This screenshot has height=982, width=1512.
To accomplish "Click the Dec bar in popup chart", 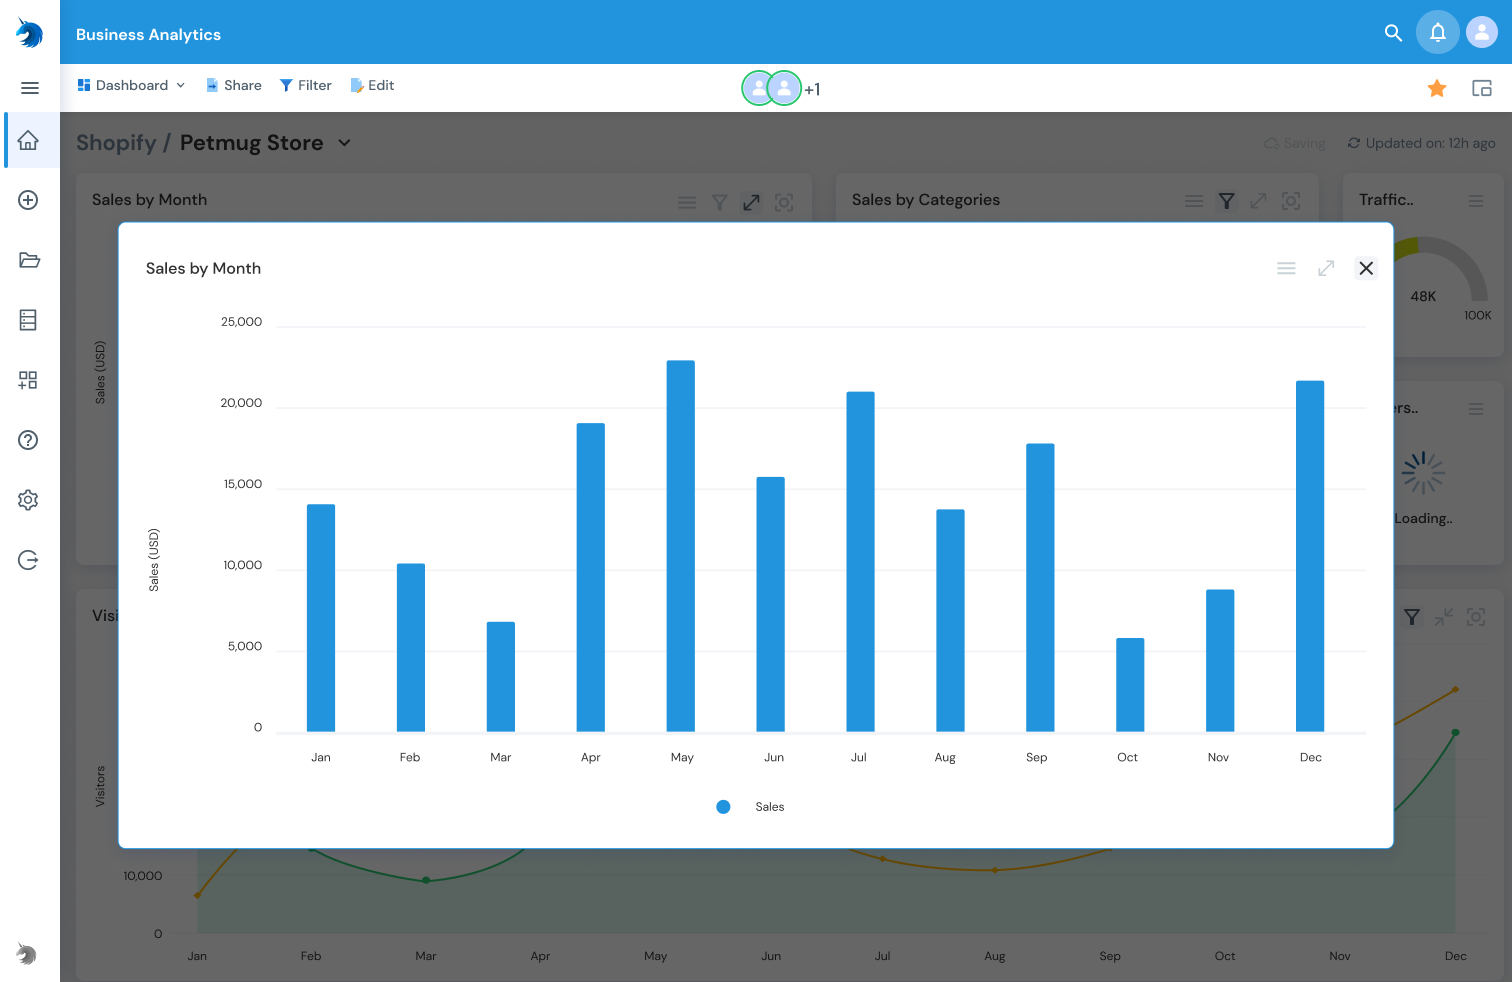I will point(1310,556).
